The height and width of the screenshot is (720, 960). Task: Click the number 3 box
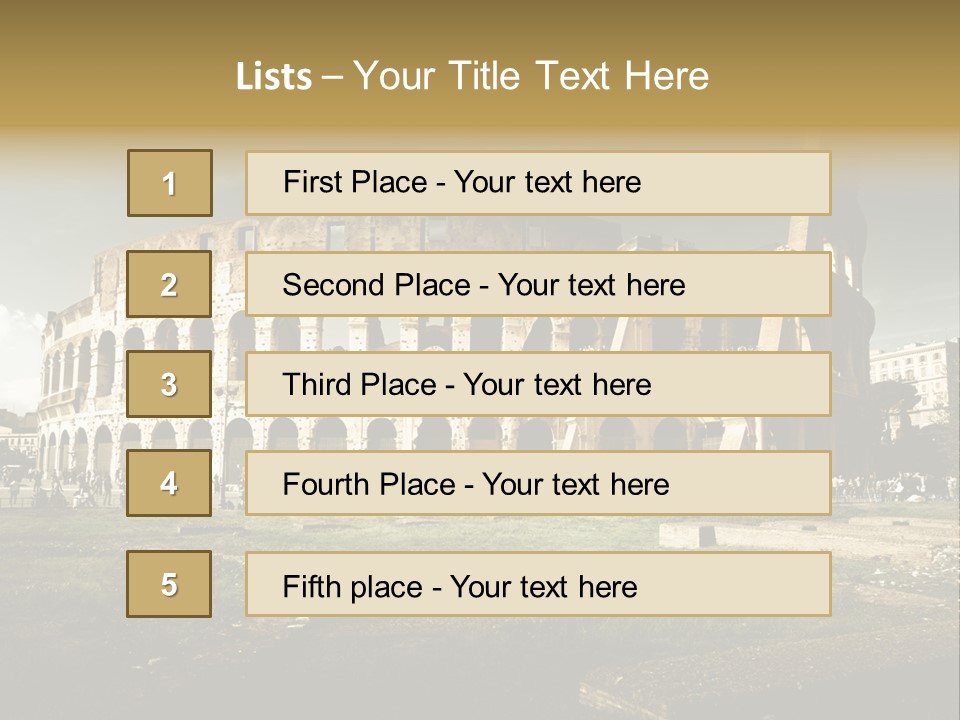169,384
